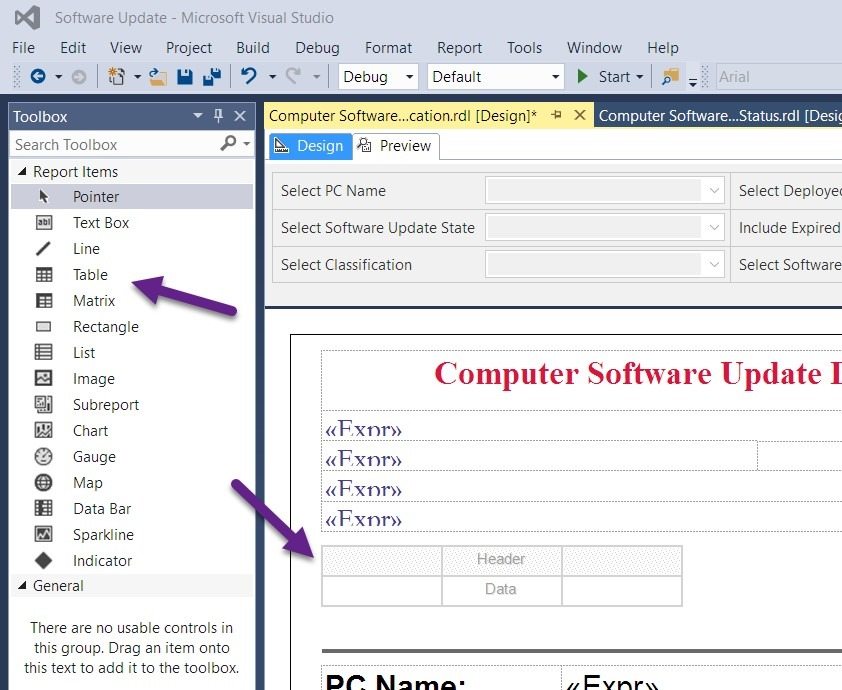842x690 pixels.
Task: Close the Toolbox panel
Action: [240, 115]
